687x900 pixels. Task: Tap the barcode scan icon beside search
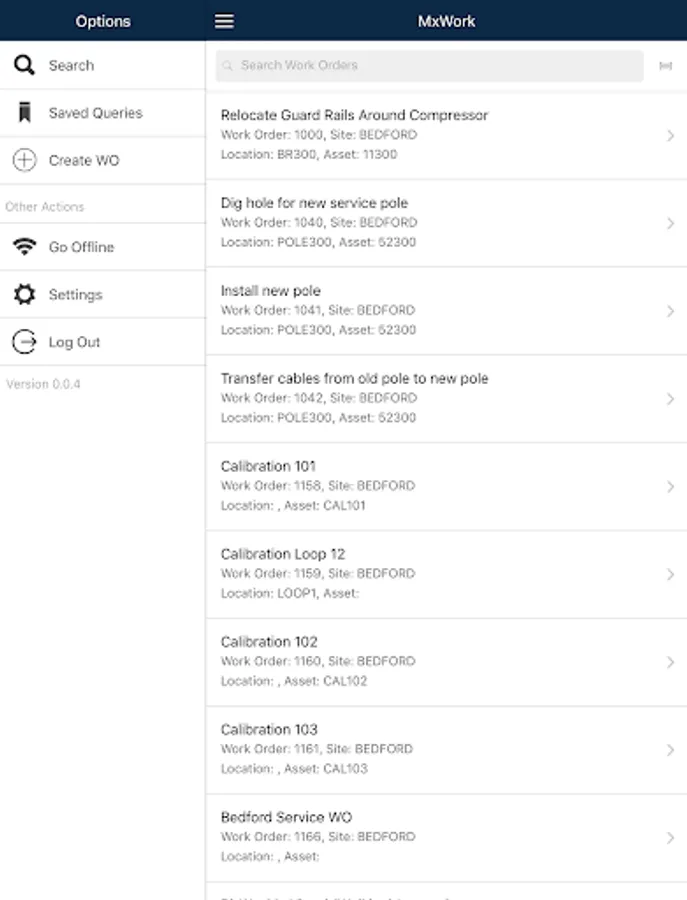click(x=665, y=66)
